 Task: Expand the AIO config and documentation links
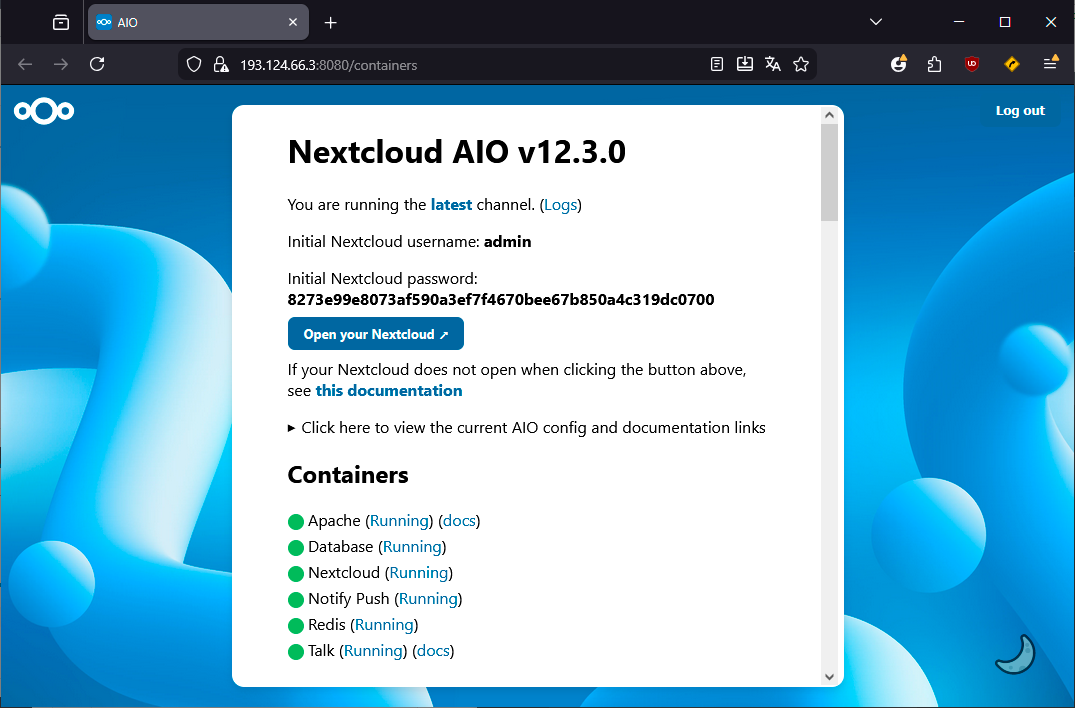532,427
